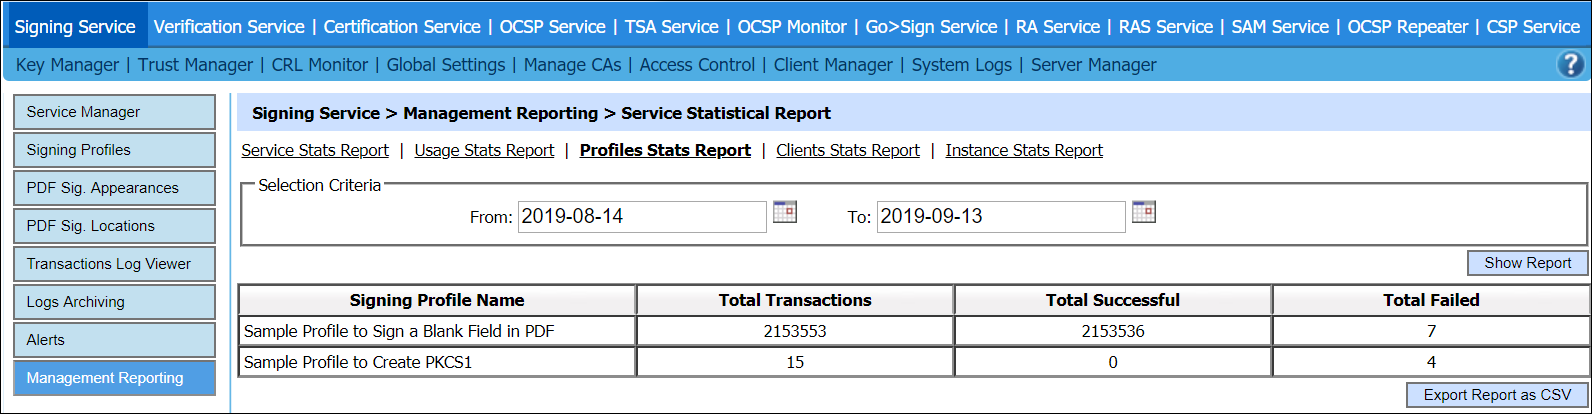Go to the Alerts sidebar section

114,340
